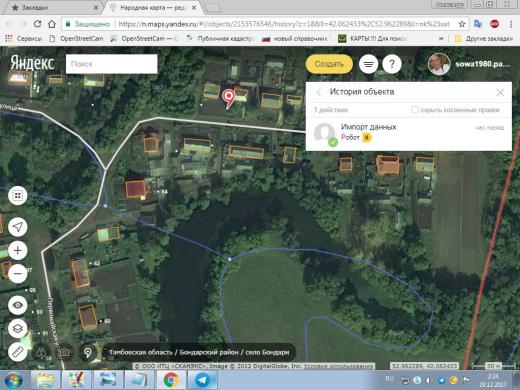Screen dimensions: 520x390
Task: Click the yellow Создать button
Action: (x=329, y=64)
